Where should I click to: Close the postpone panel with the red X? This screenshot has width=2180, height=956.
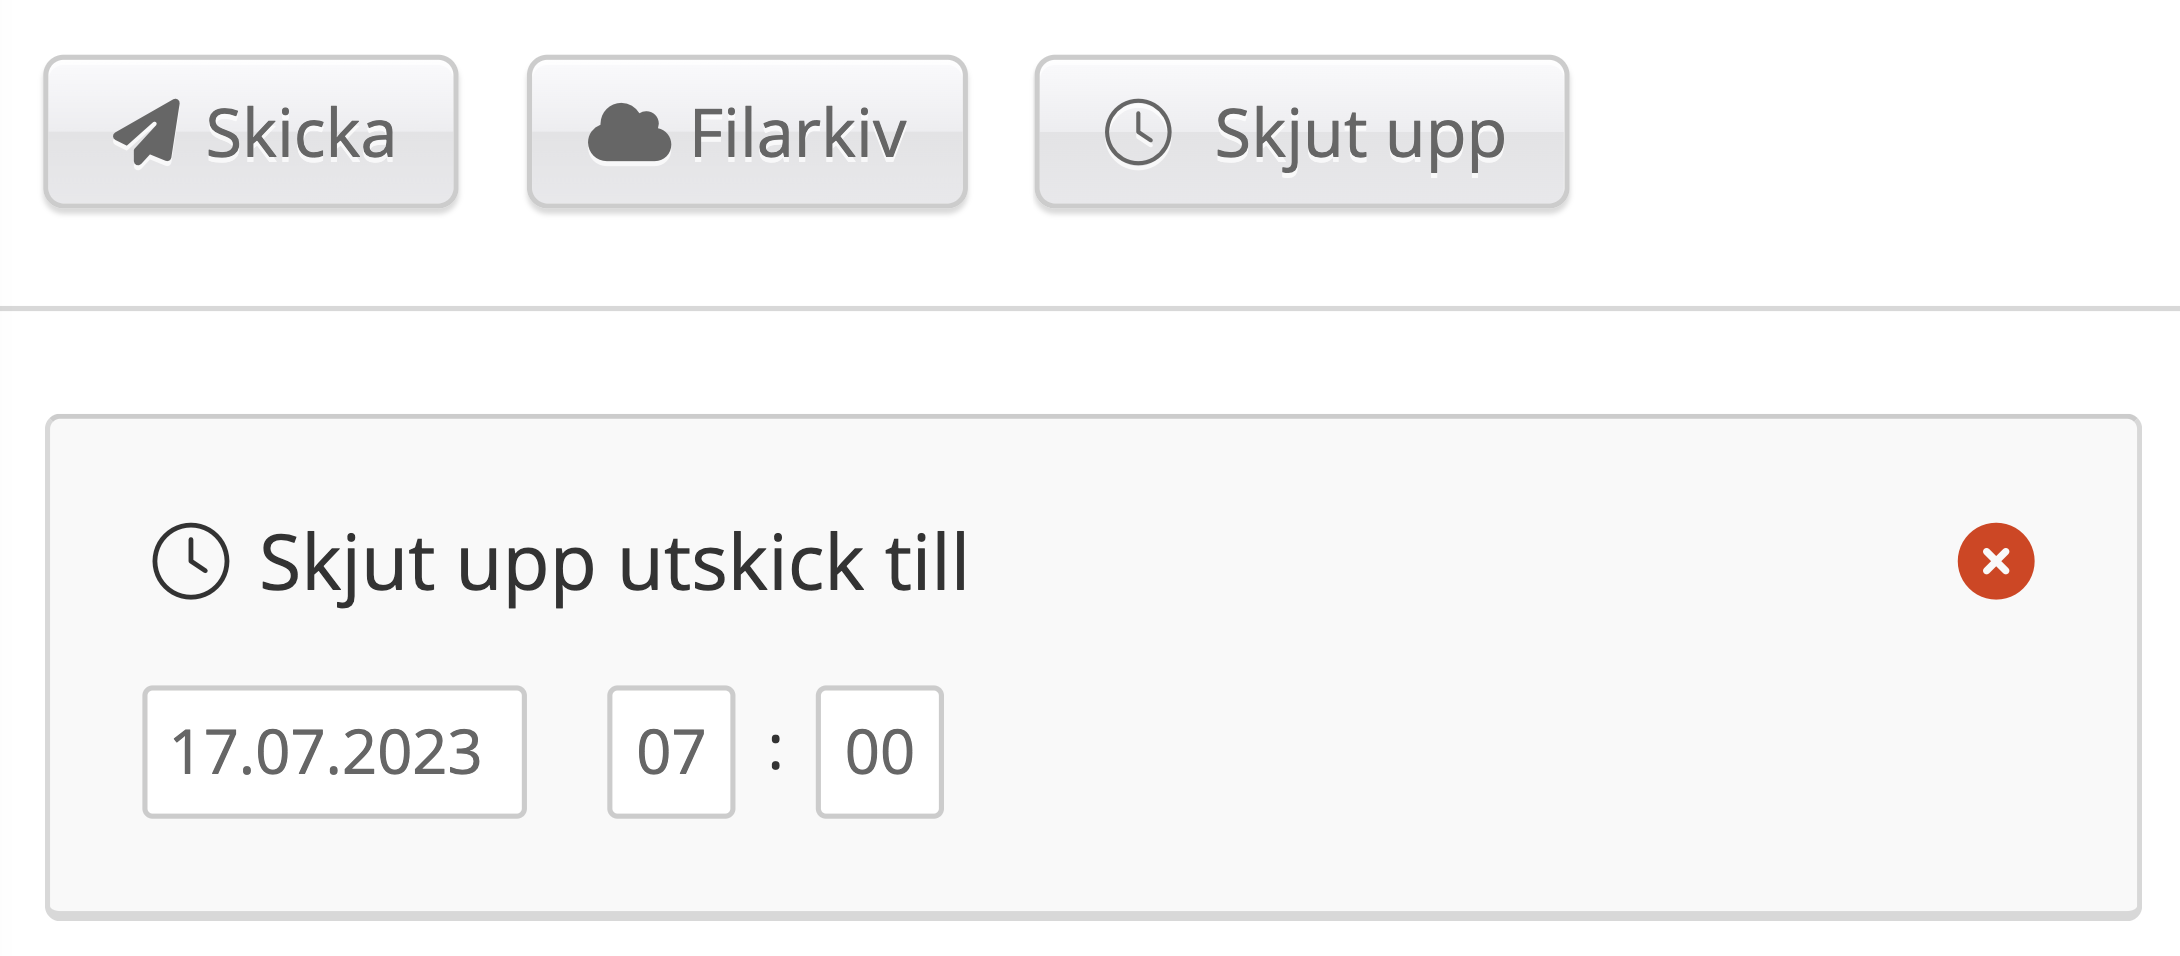pyautogui.click(x=1995, y=561)
